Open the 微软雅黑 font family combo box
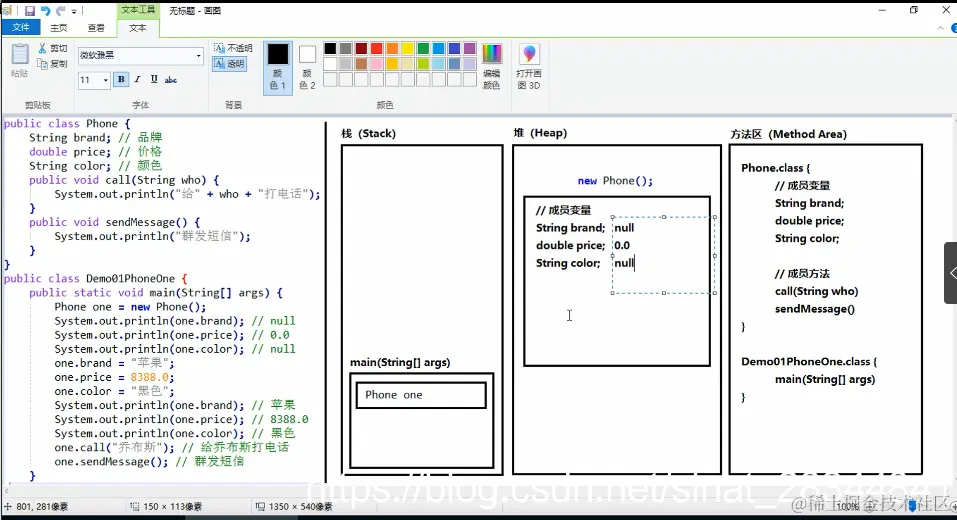957x520 pixels. pos(140,56)
